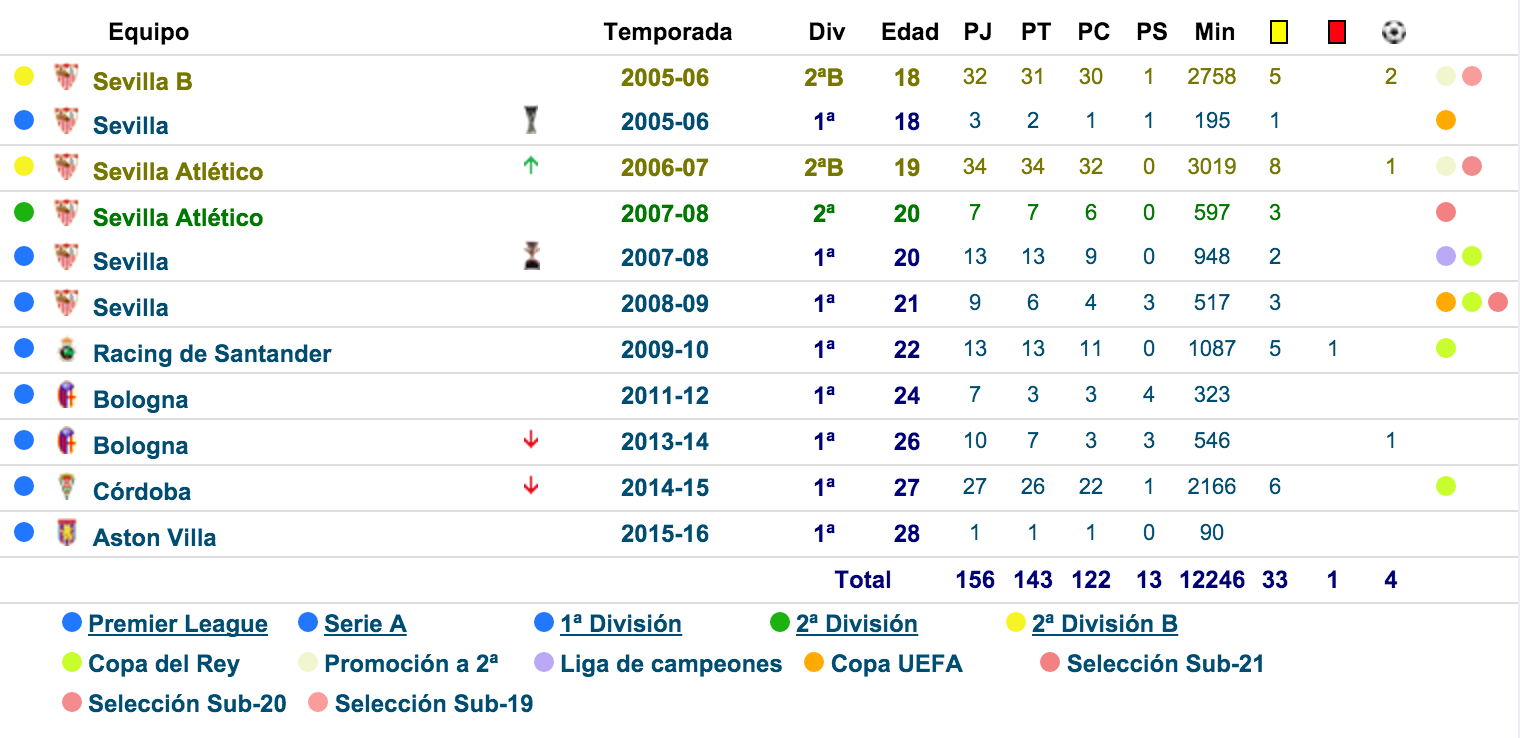The image size is (1520, 738).
Task: Click the soccer ball goals header icon
Action: pos(1394,32)
